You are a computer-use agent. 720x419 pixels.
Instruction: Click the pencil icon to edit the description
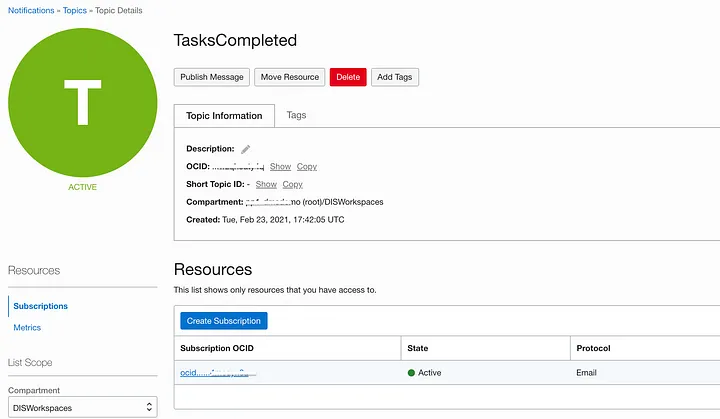(246, 149)
